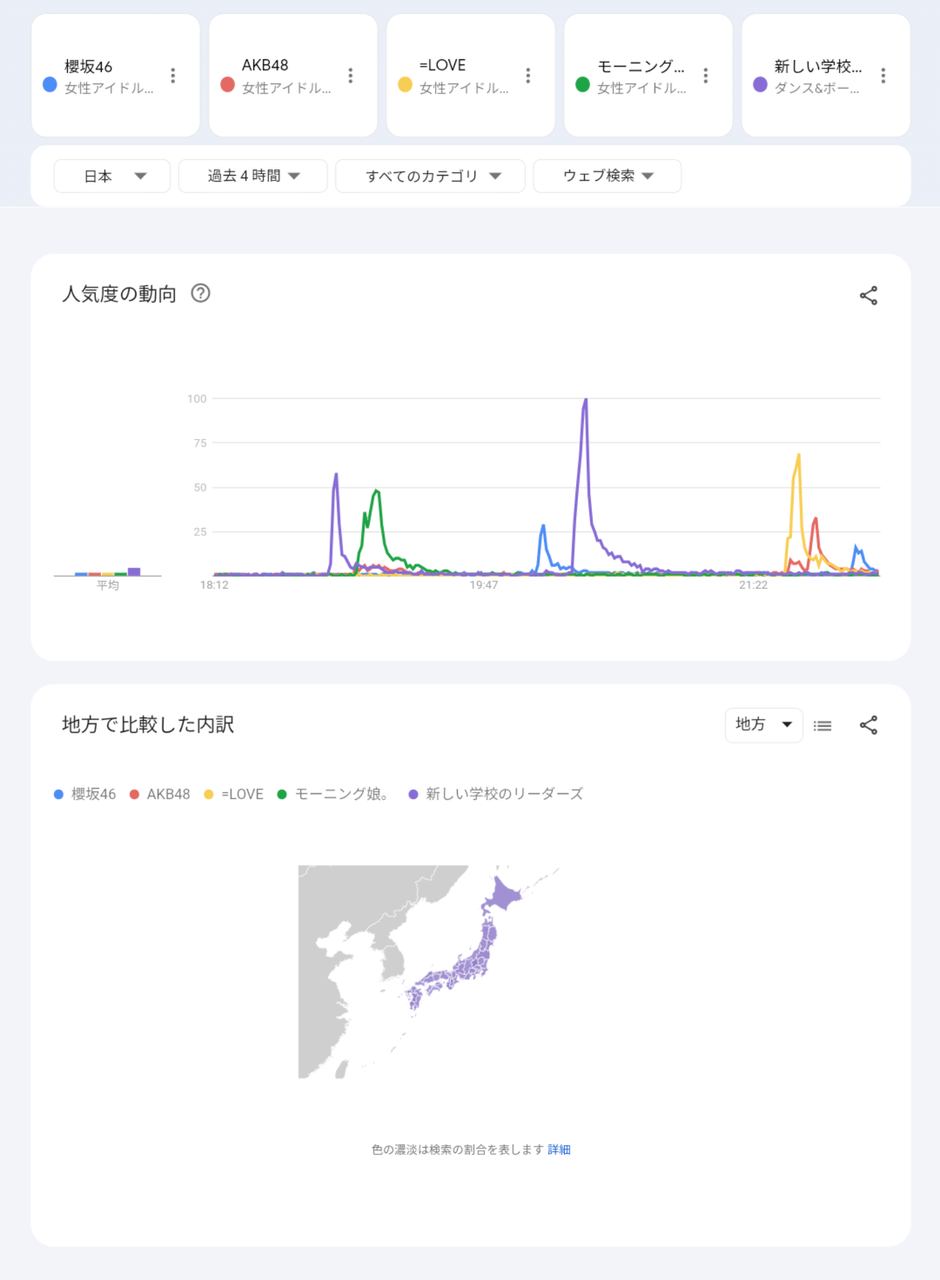
Task: Open the 詳細 link below the map
Action: (559, 1150)
